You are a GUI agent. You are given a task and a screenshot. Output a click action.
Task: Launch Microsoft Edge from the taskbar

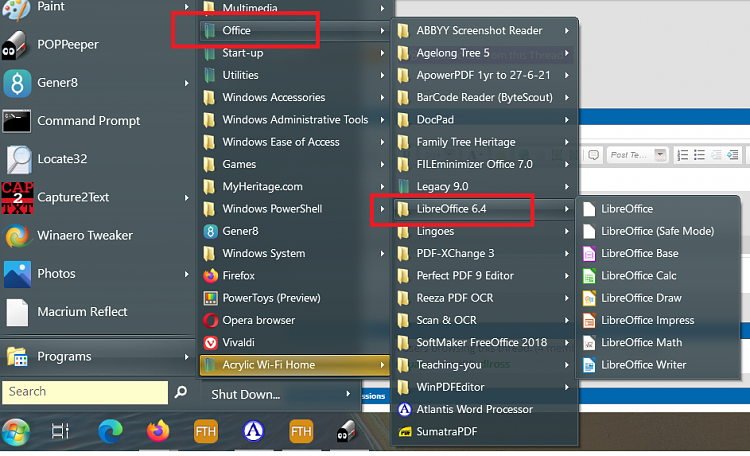pos(110,432)
